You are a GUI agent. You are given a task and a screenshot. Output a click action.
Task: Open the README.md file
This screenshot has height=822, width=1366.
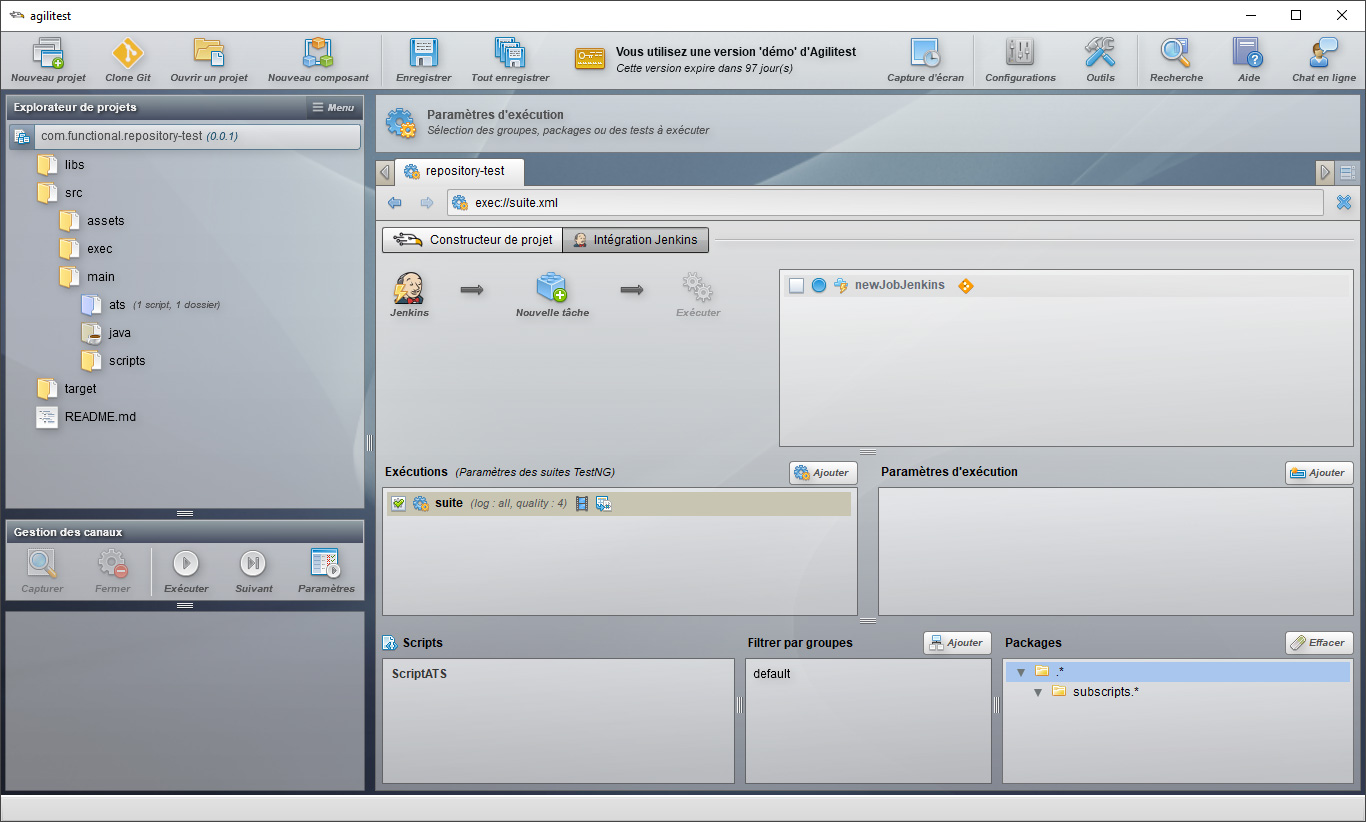click(100, 417)
